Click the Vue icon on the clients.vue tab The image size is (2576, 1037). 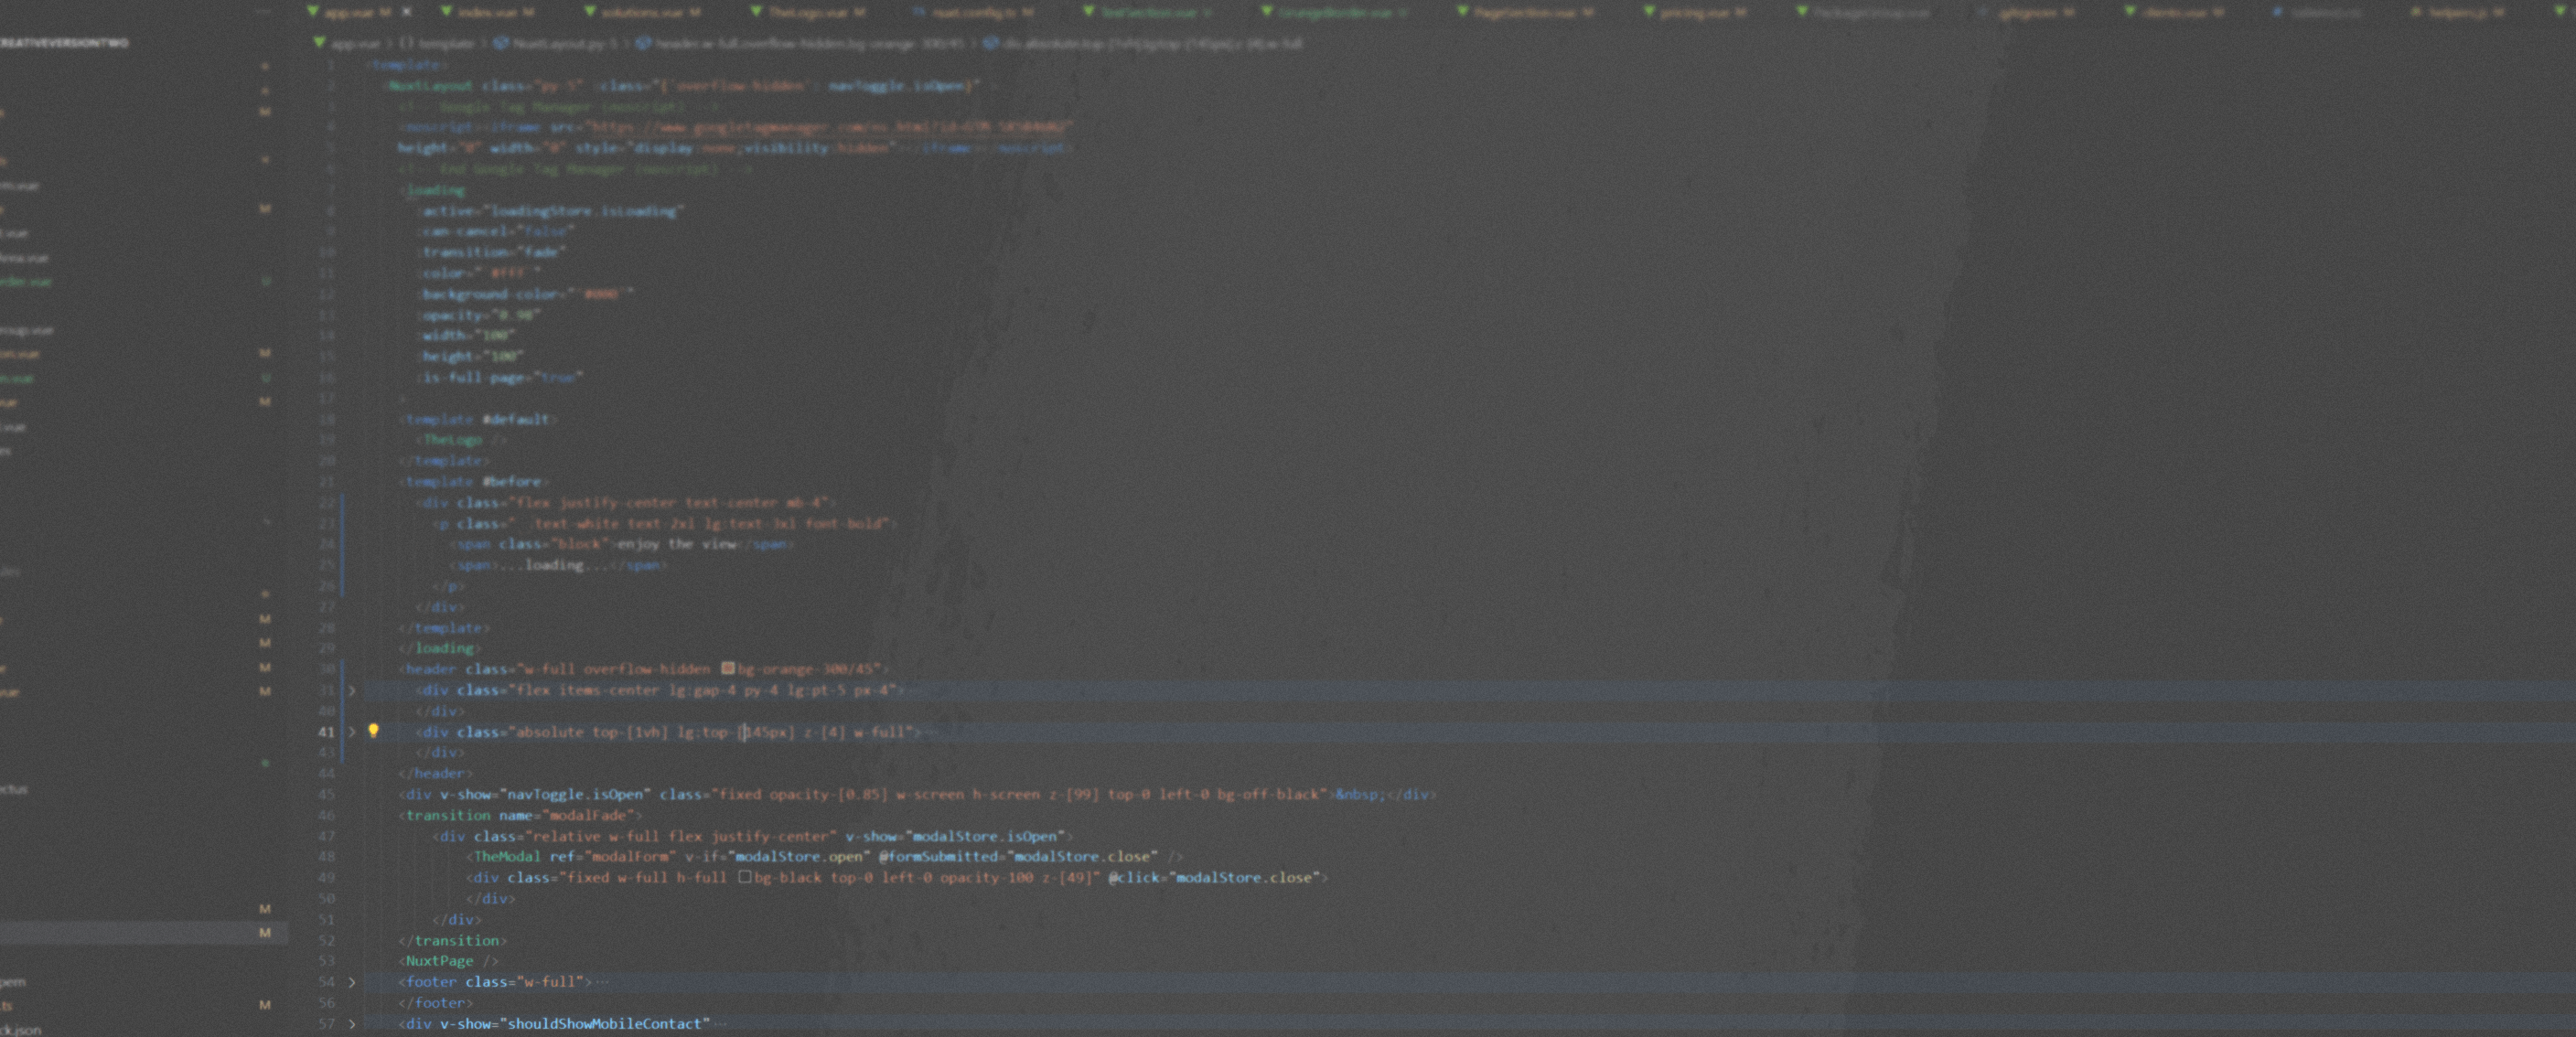click(2130, 12)
